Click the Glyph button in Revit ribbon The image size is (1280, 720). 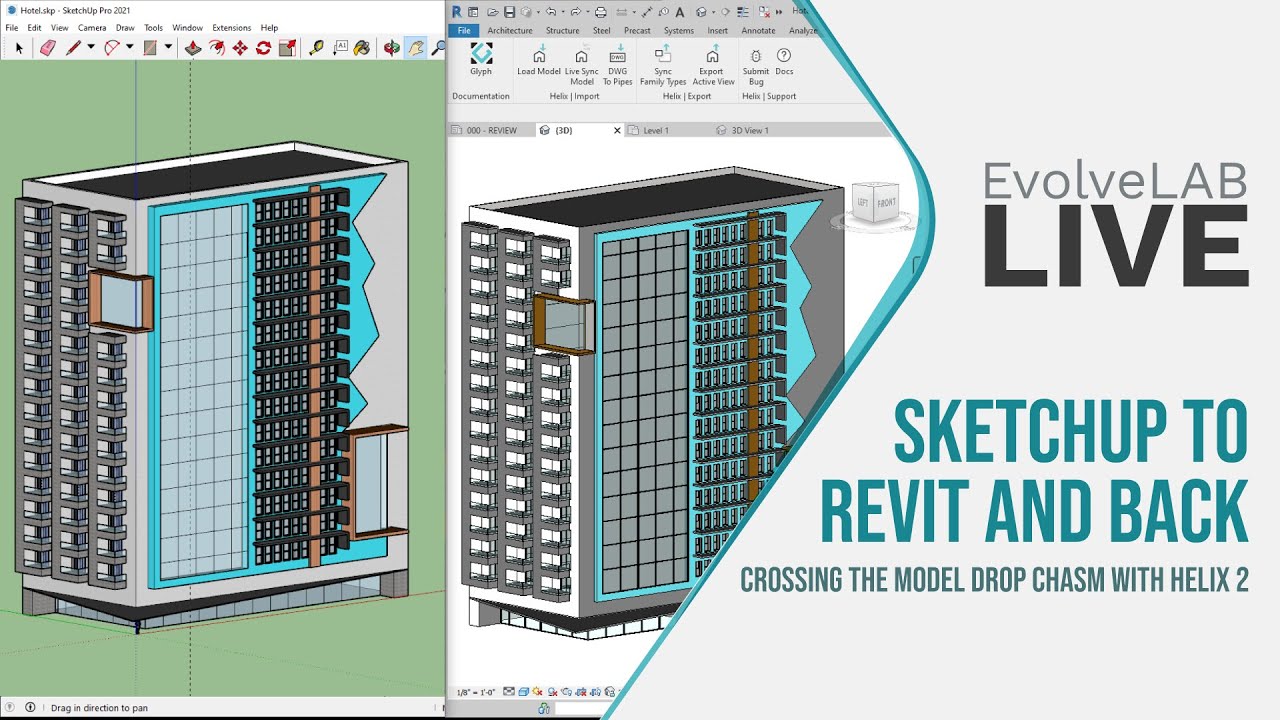click(x=481, y=60)
